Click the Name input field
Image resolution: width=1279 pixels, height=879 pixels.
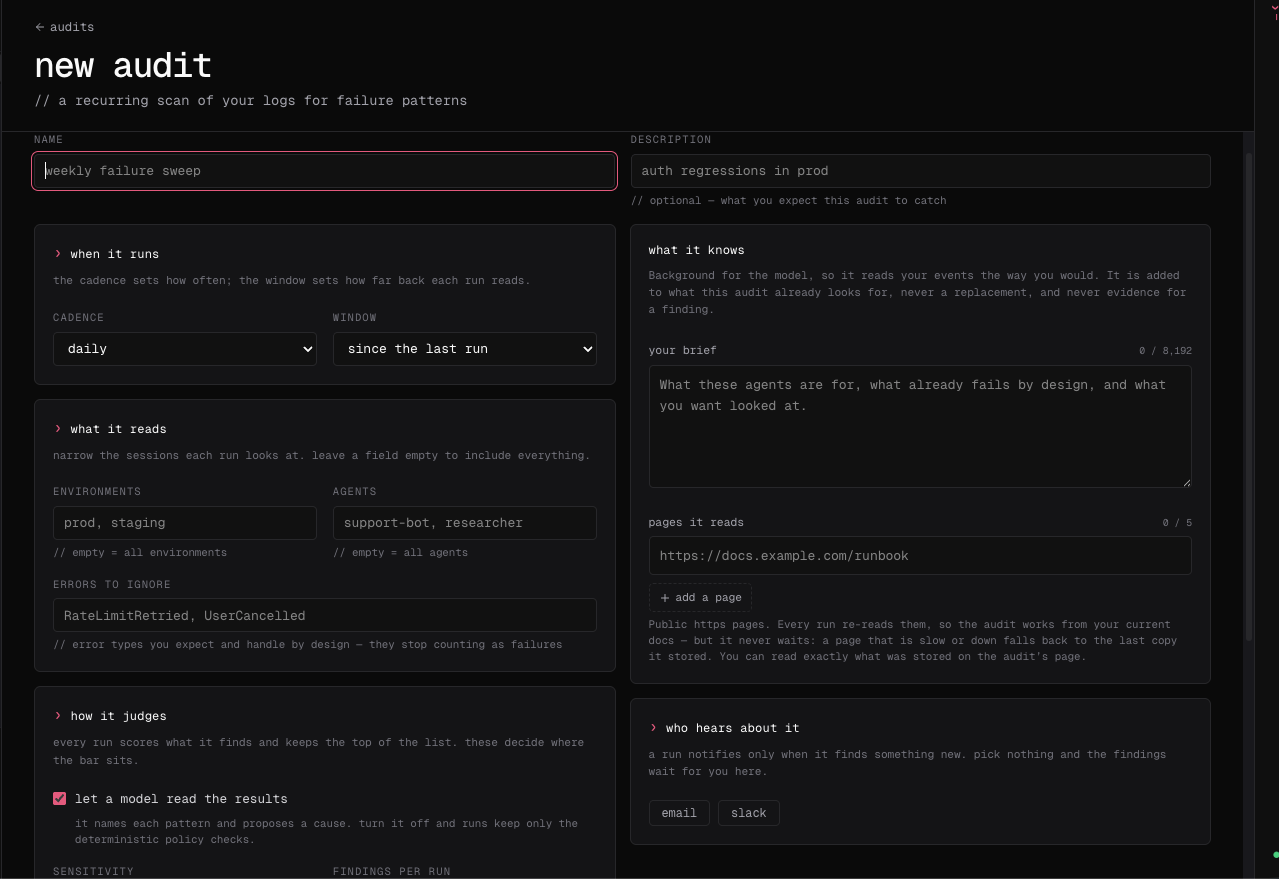(325, 171)
